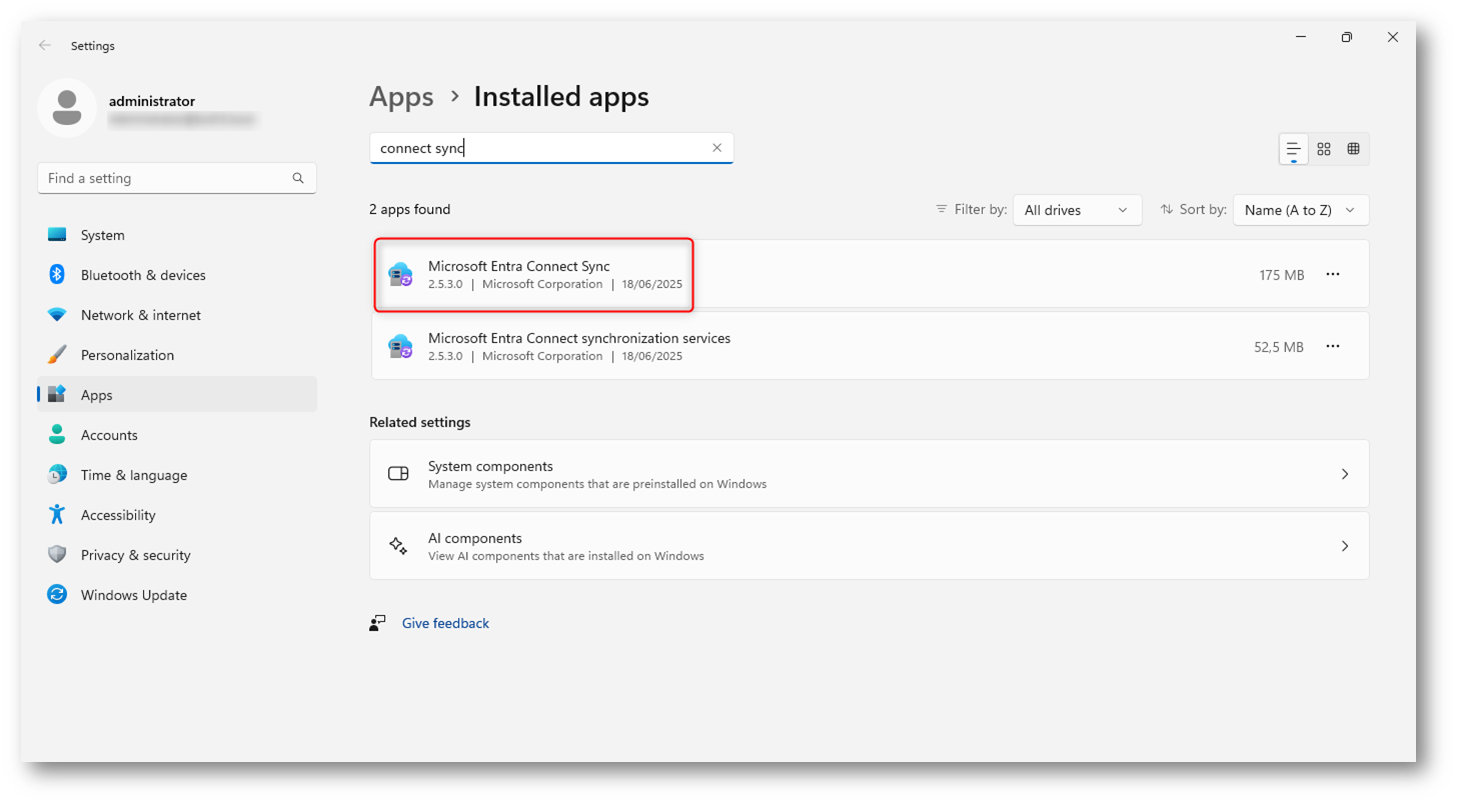The image size is (1458, 804).
Task: Click the search magnifier in Find a setting
Action: [298, 178]
